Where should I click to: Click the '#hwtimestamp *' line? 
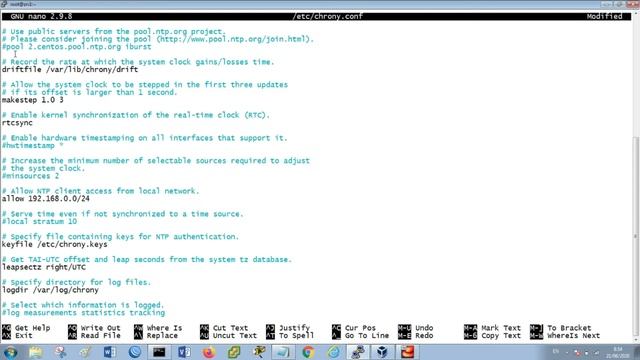pyautogui.click(x=33, y=146)
